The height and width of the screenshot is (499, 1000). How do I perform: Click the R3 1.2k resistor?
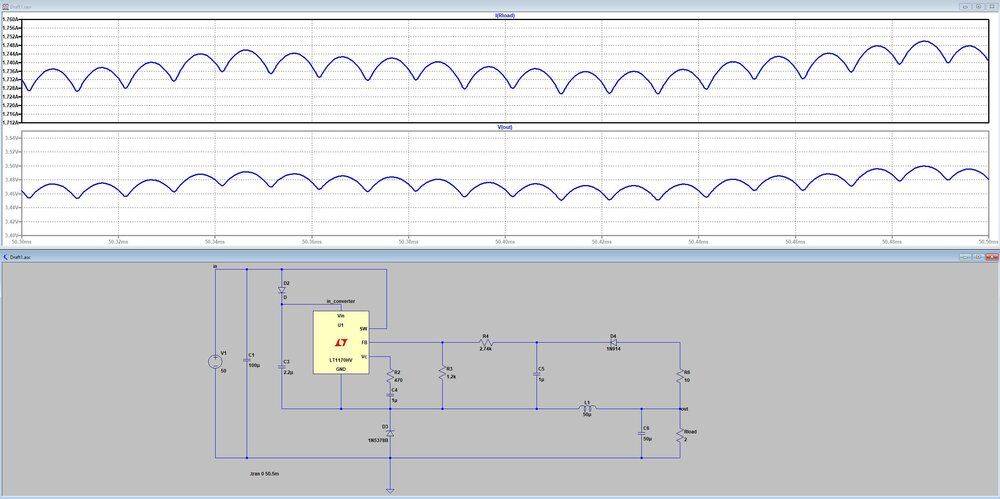pyautogui.click(x=441, y=373)
